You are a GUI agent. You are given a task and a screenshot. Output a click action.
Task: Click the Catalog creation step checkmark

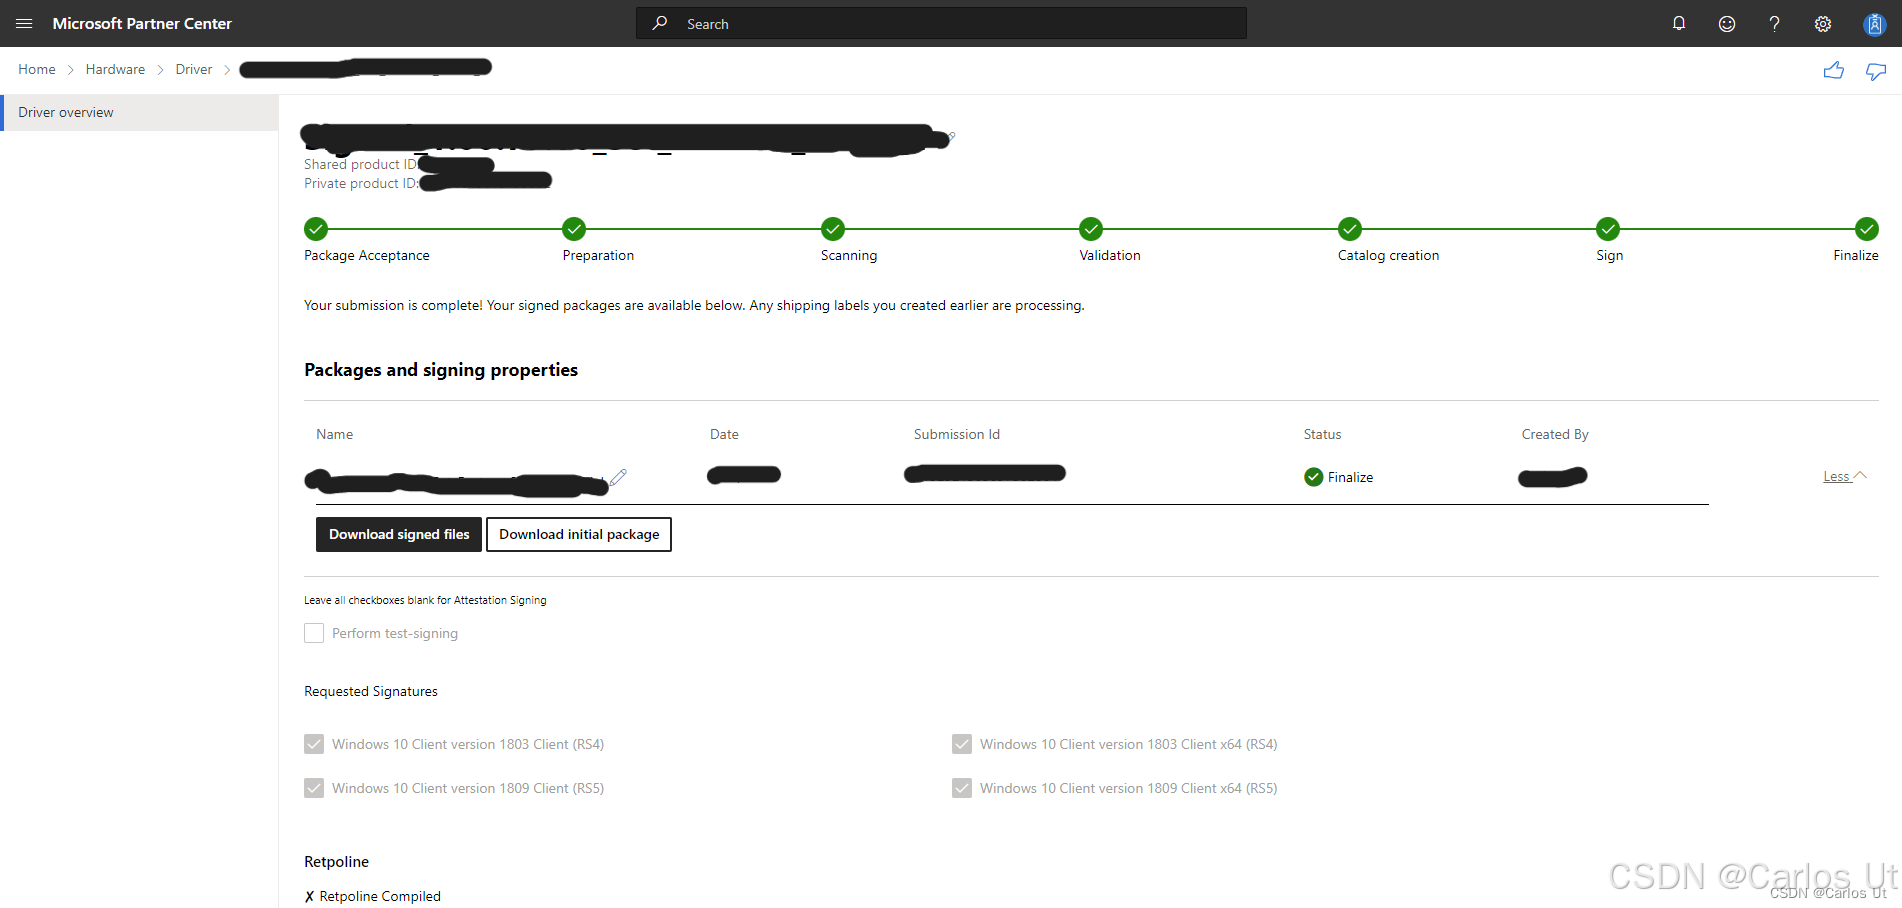point(1350,229)
